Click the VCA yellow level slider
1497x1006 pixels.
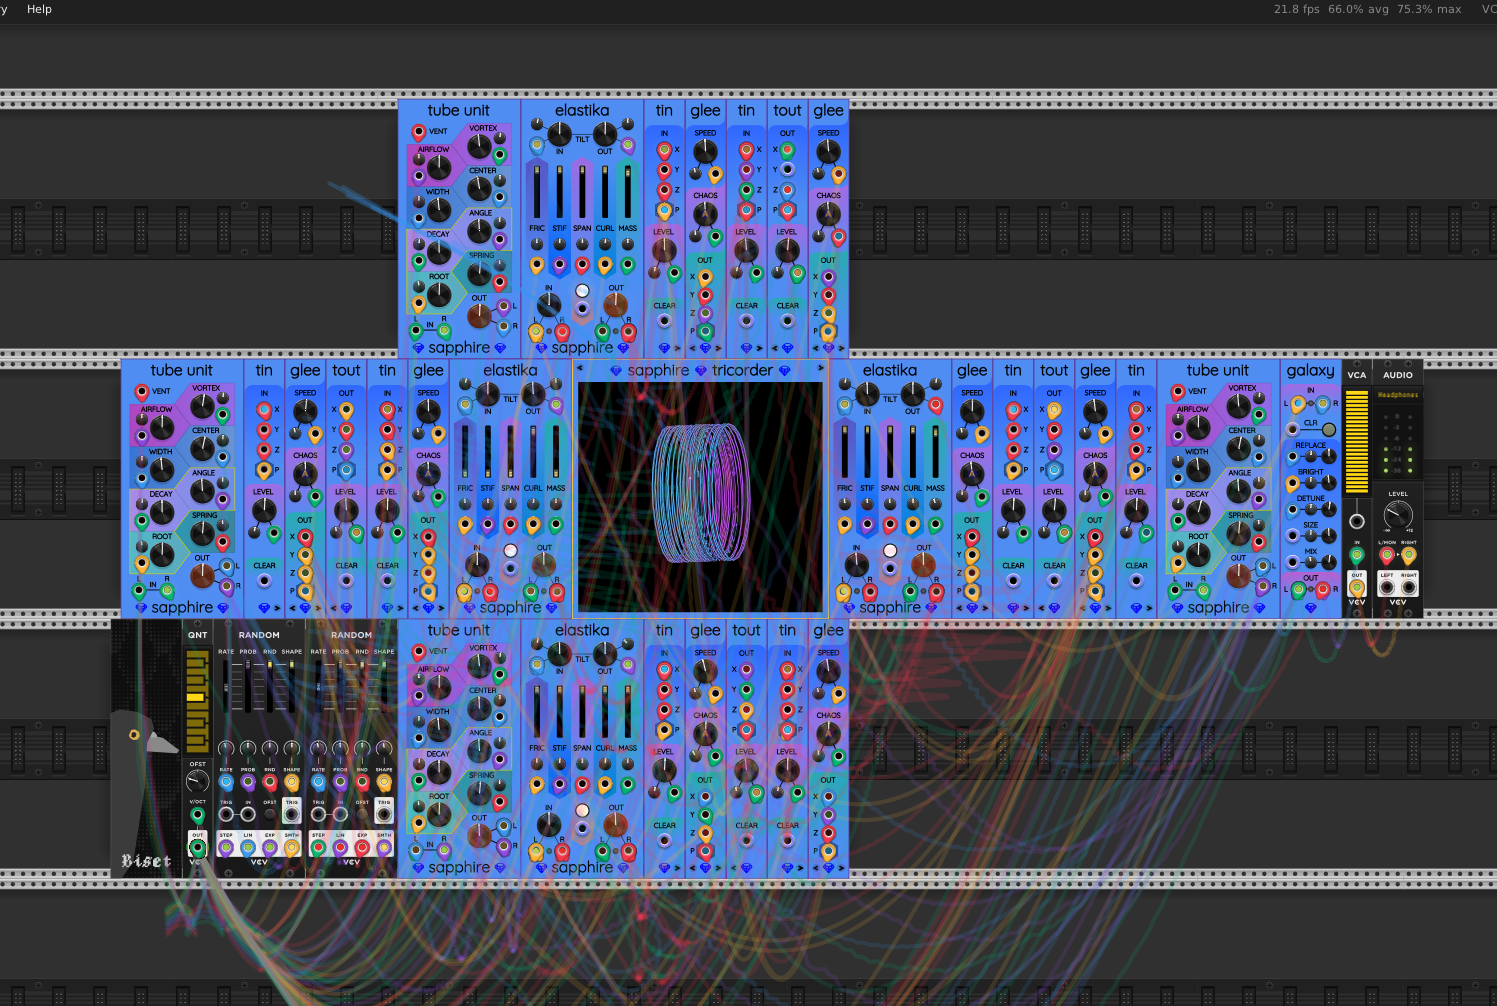[1357, 442]
